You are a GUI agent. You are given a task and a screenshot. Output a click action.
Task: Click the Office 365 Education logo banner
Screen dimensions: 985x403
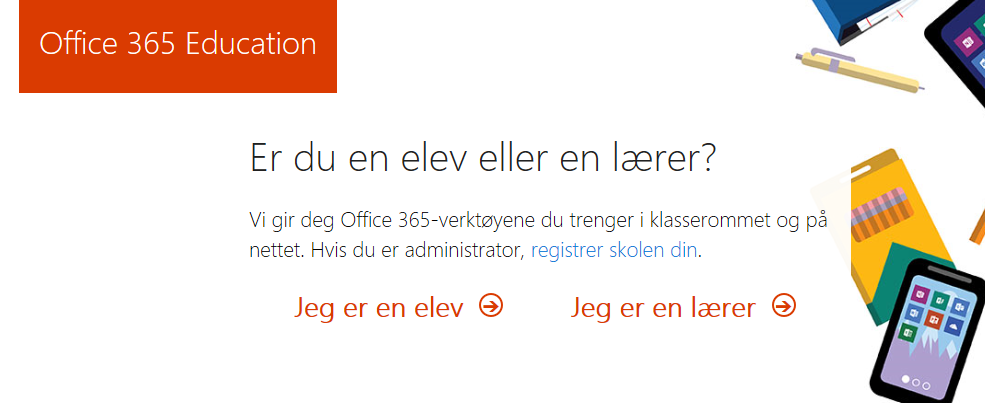point(178,45)
